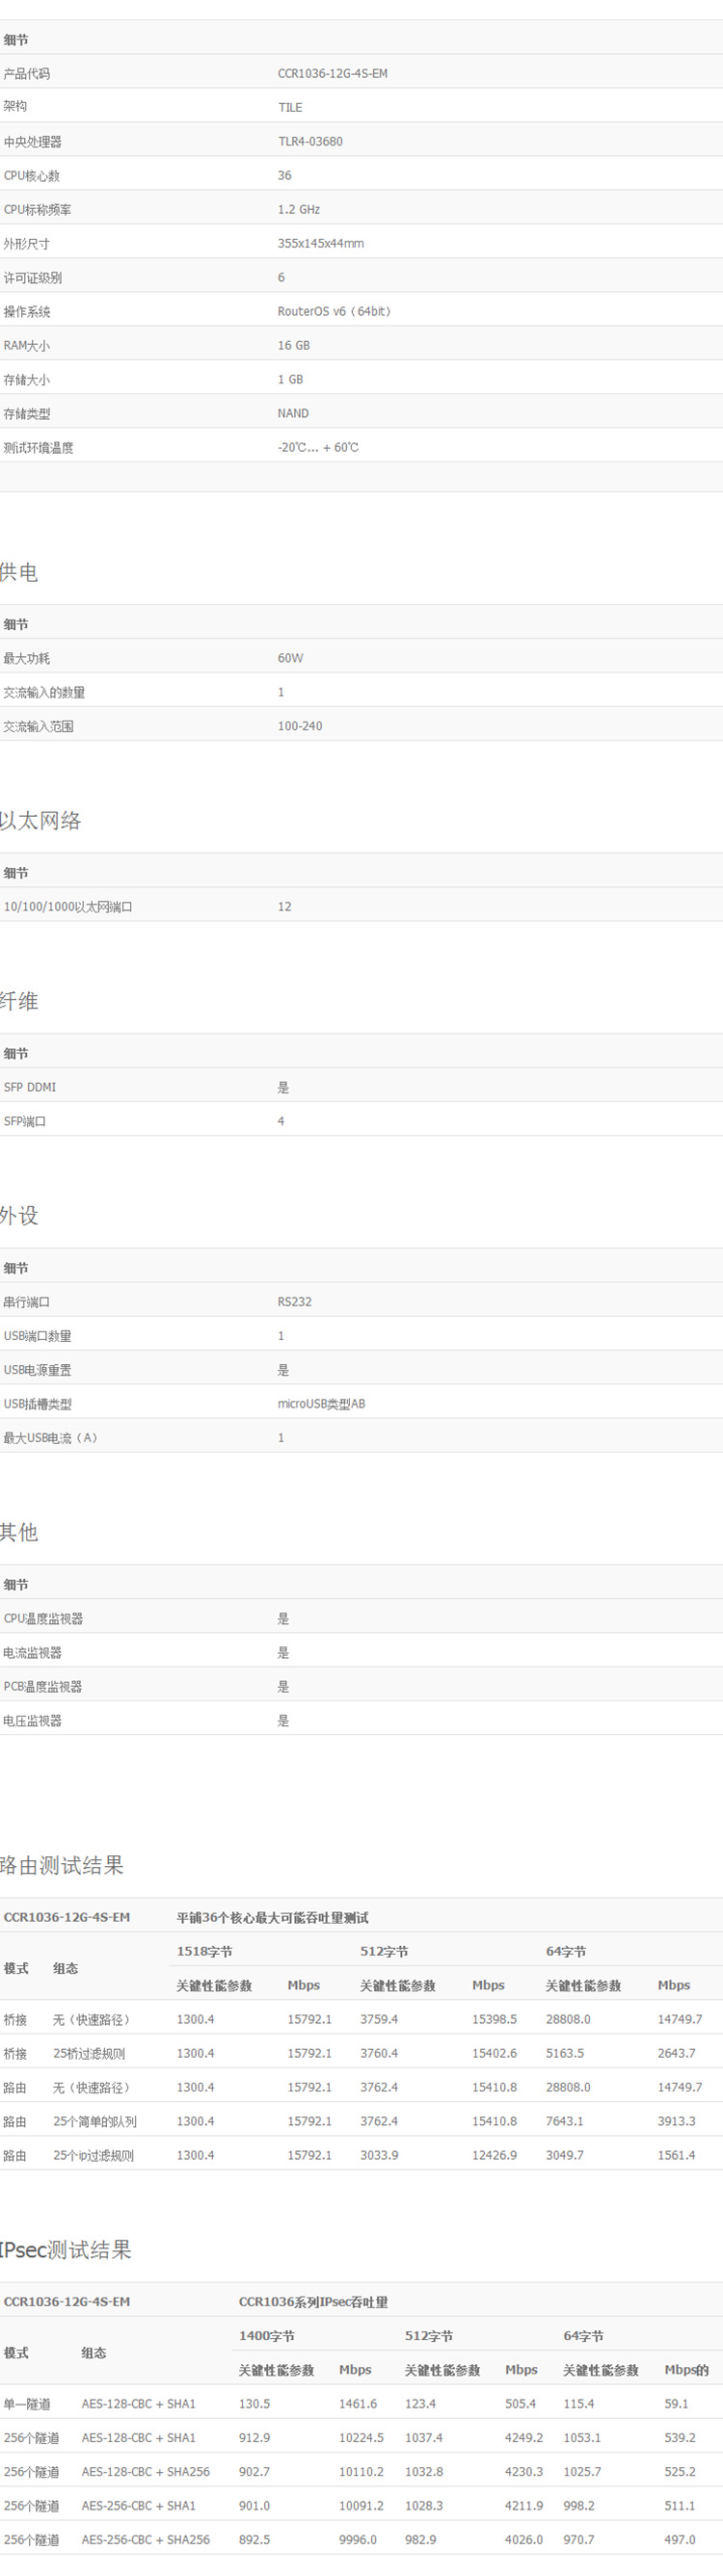Select the 1518字节 column header in routing table
Screen dimensions: 723x2576
click(204, 1951)
